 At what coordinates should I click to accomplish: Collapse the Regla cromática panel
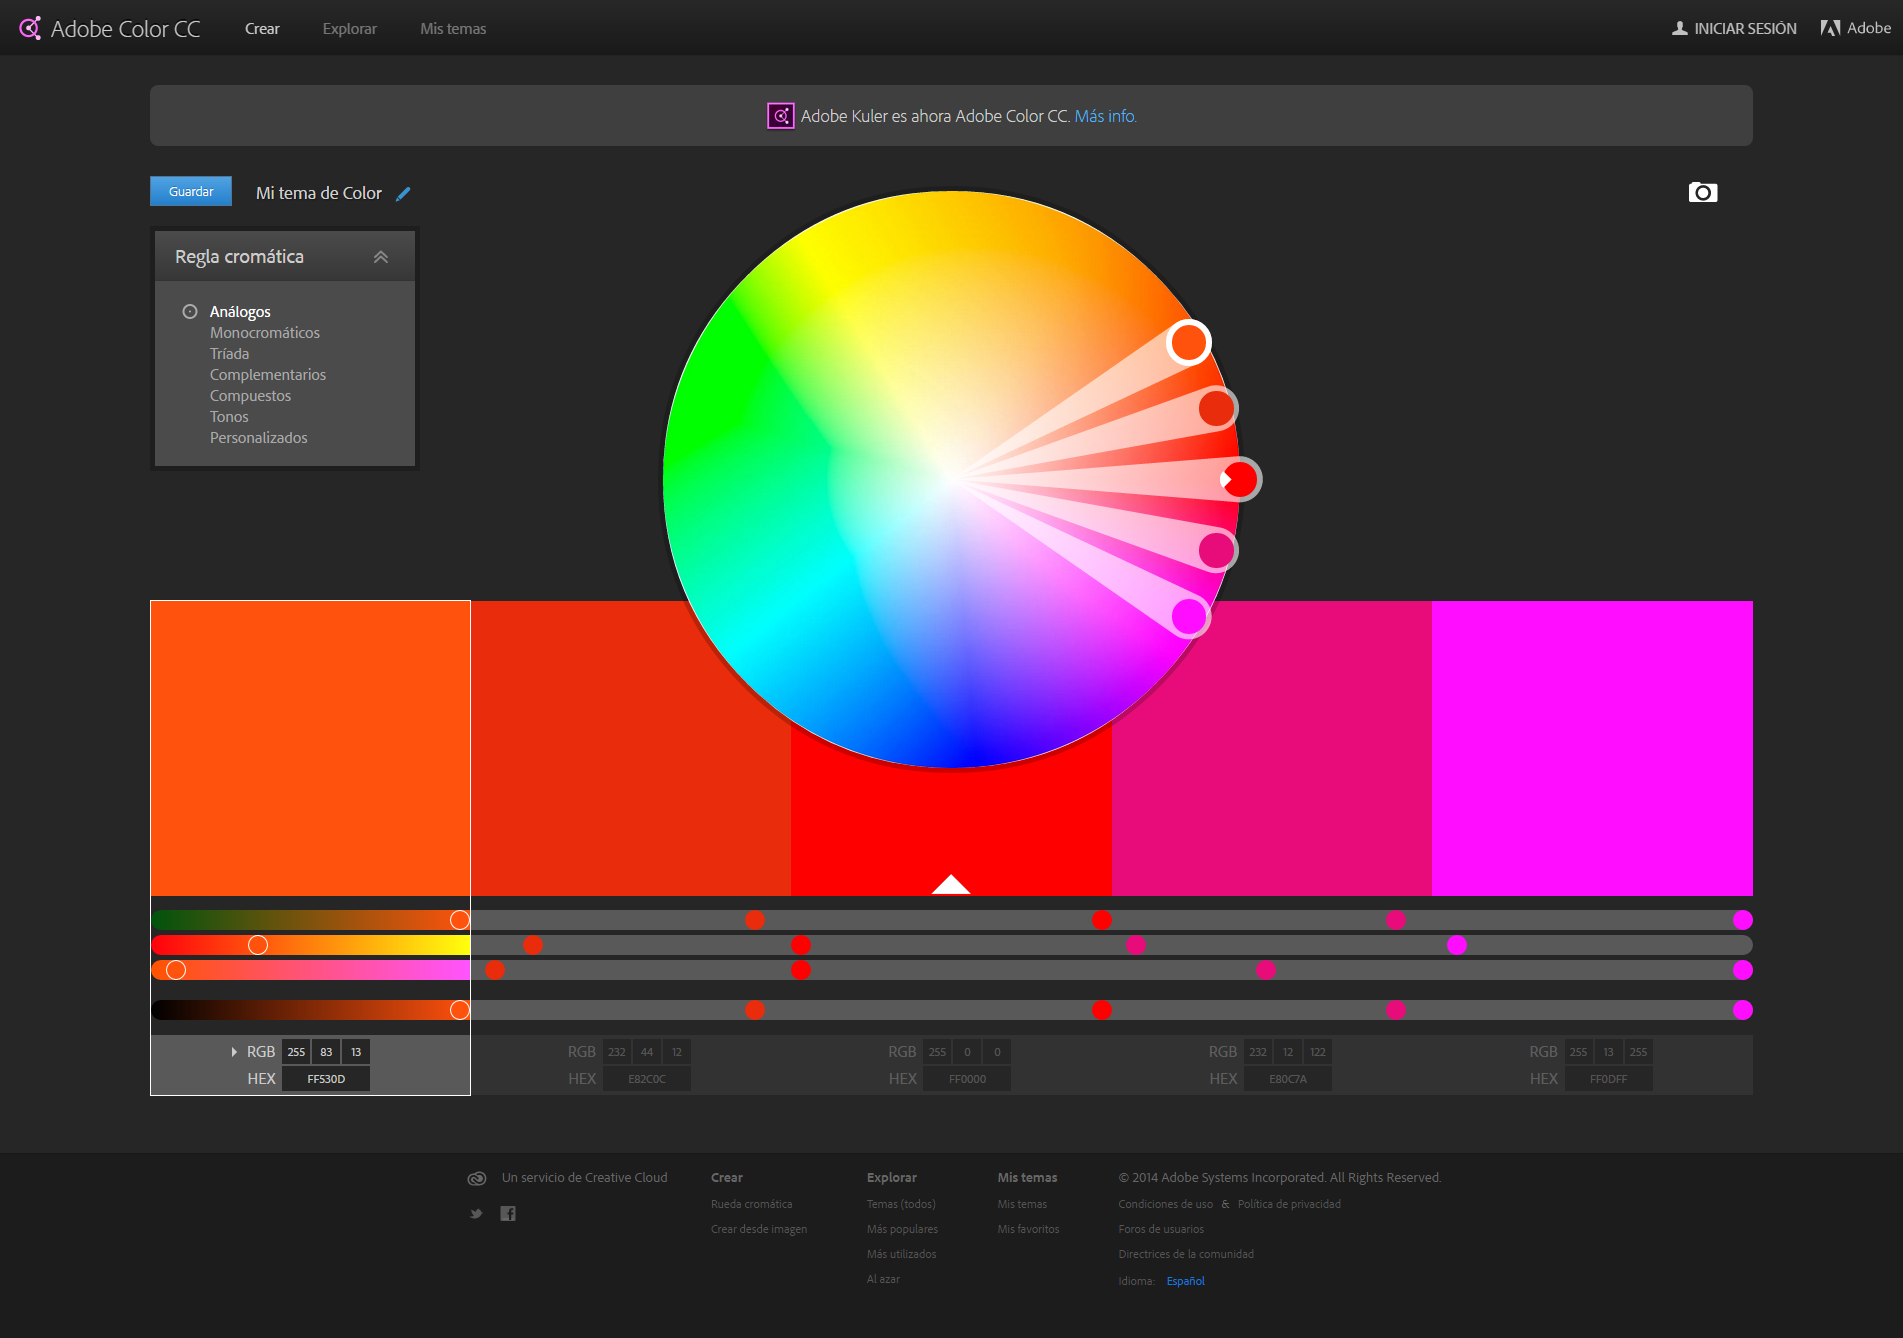[380, 257]
